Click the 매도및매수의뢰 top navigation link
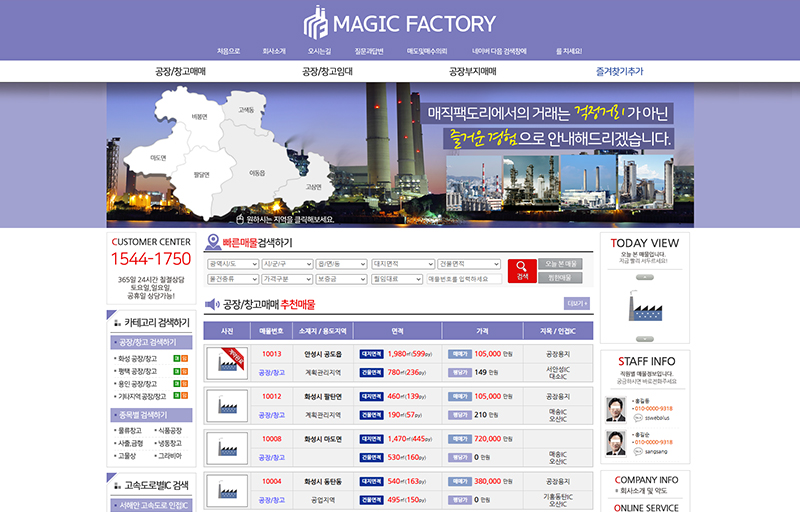This screenshot has height=512, width=800. tap(427, 51)
